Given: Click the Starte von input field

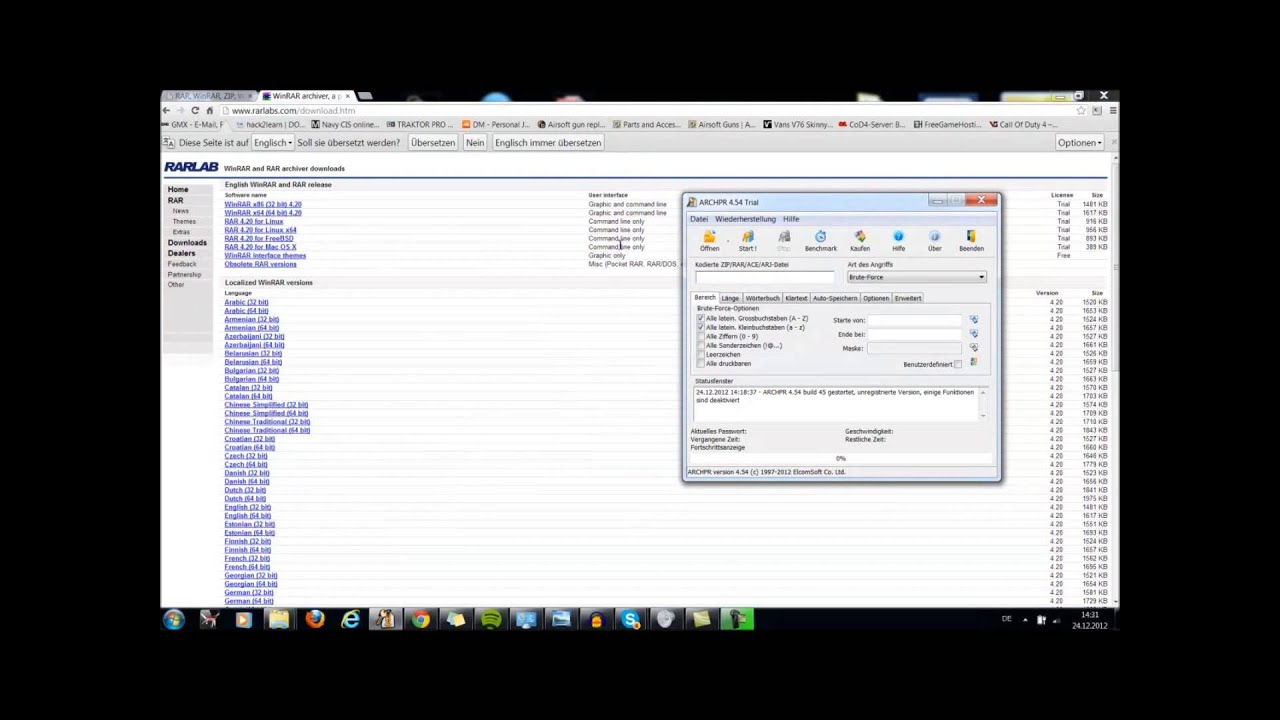Looking at the screenshot, I should click(x=915, y=320).
